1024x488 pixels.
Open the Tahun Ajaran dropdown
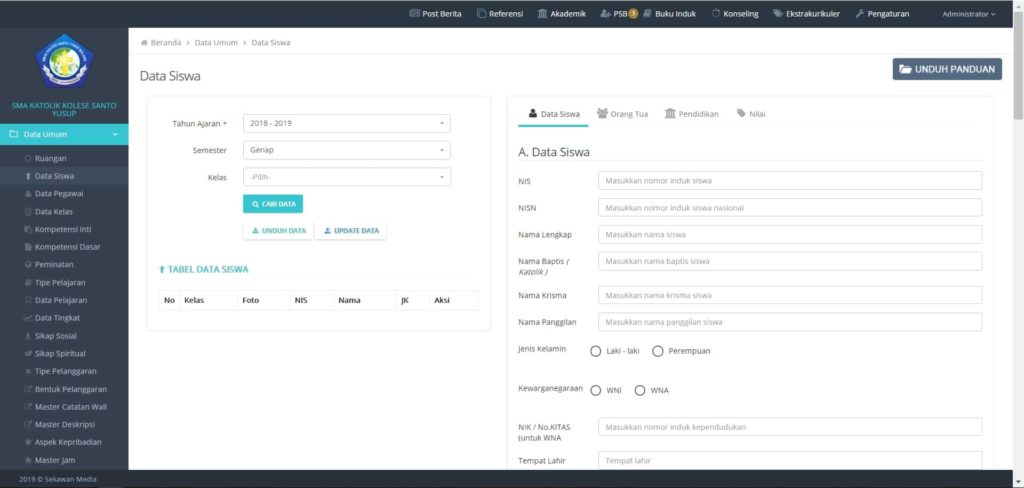tap(347, 123)
